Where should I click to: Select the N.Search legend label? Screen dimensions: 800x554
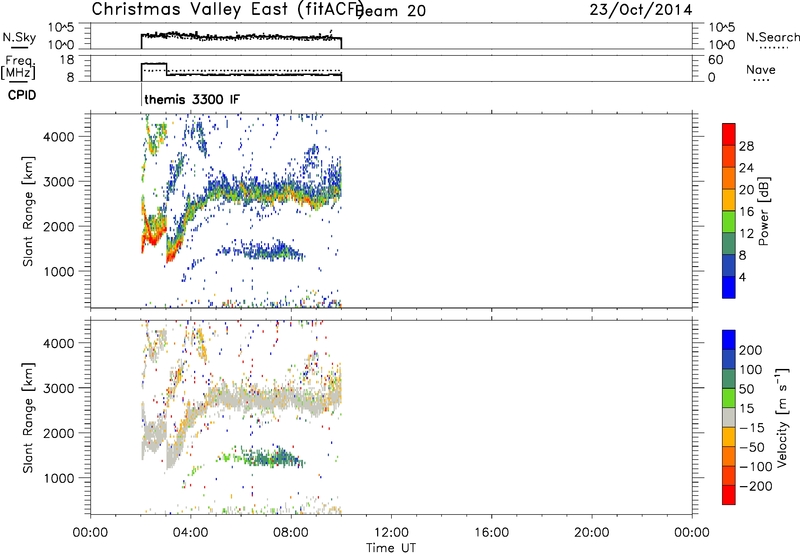tap(772, 37)
